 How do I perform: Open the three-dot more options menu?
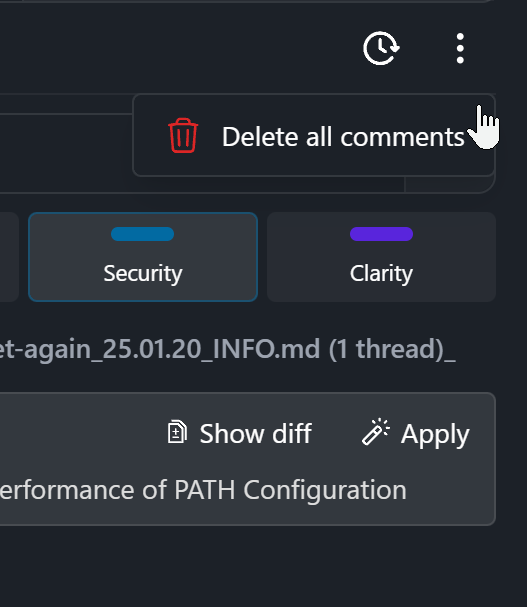(x=460, y=48)
